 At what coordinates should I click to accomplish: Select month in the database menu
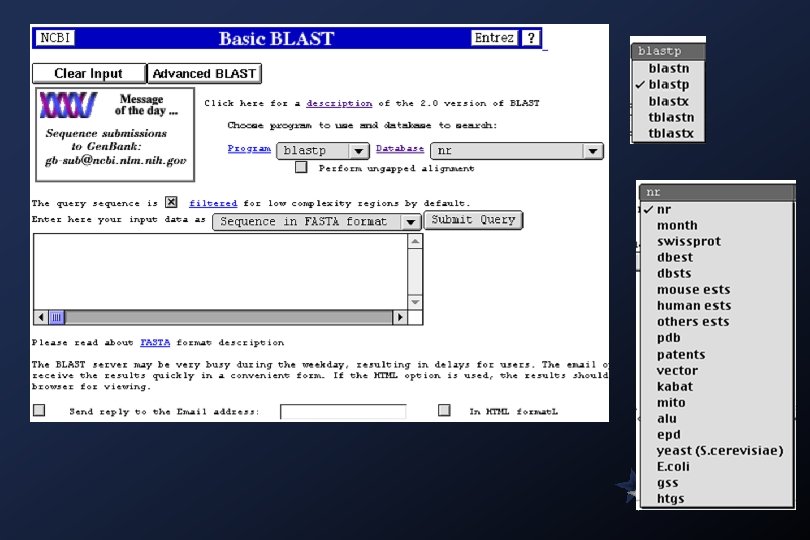(x=716, y=225)
